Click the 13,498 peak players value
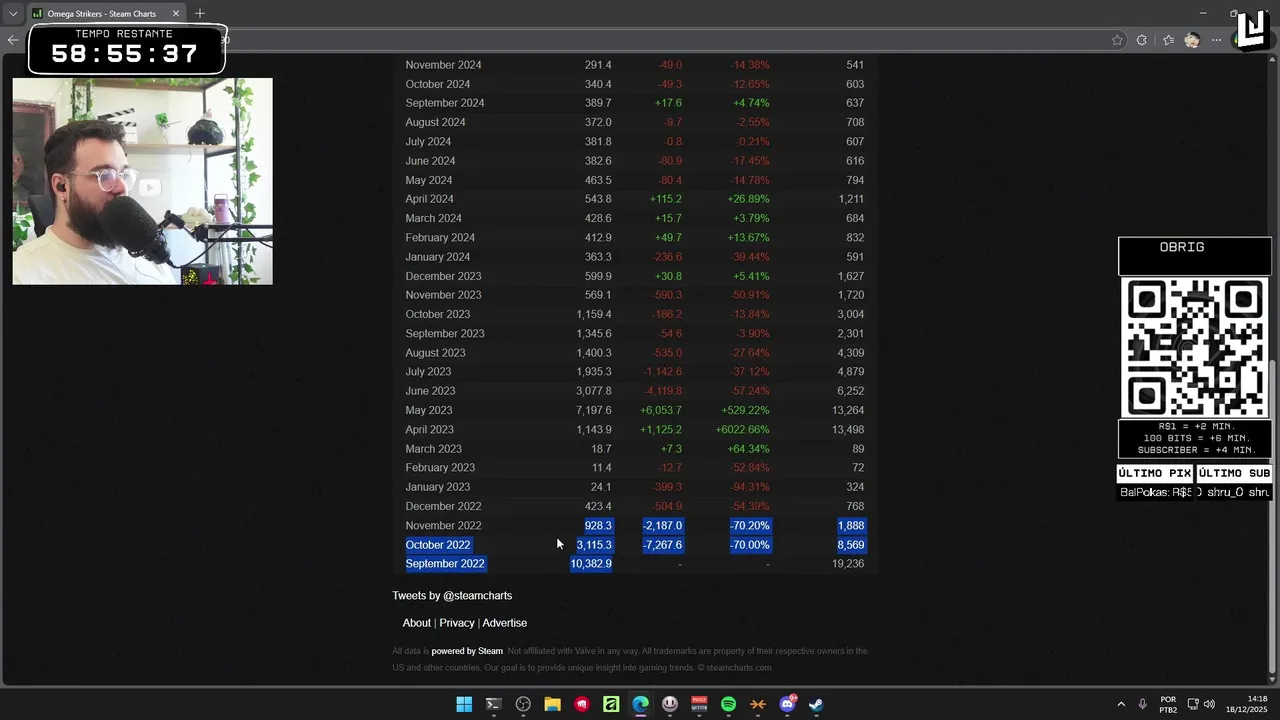Viewport: 1280px width, 720px height. coord(848,430)
